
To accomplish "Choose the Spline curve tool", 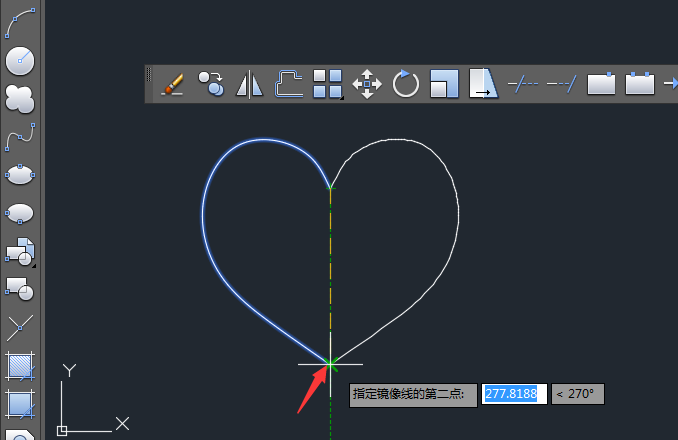I will tap(20, 137).
